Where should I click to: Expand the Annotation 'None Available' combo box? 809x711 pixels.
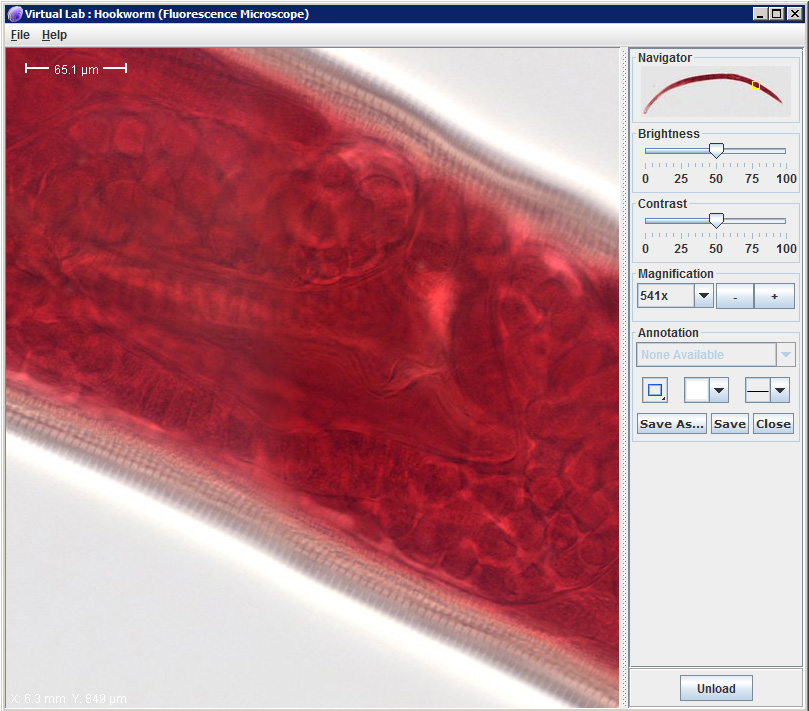pos(786,355)
